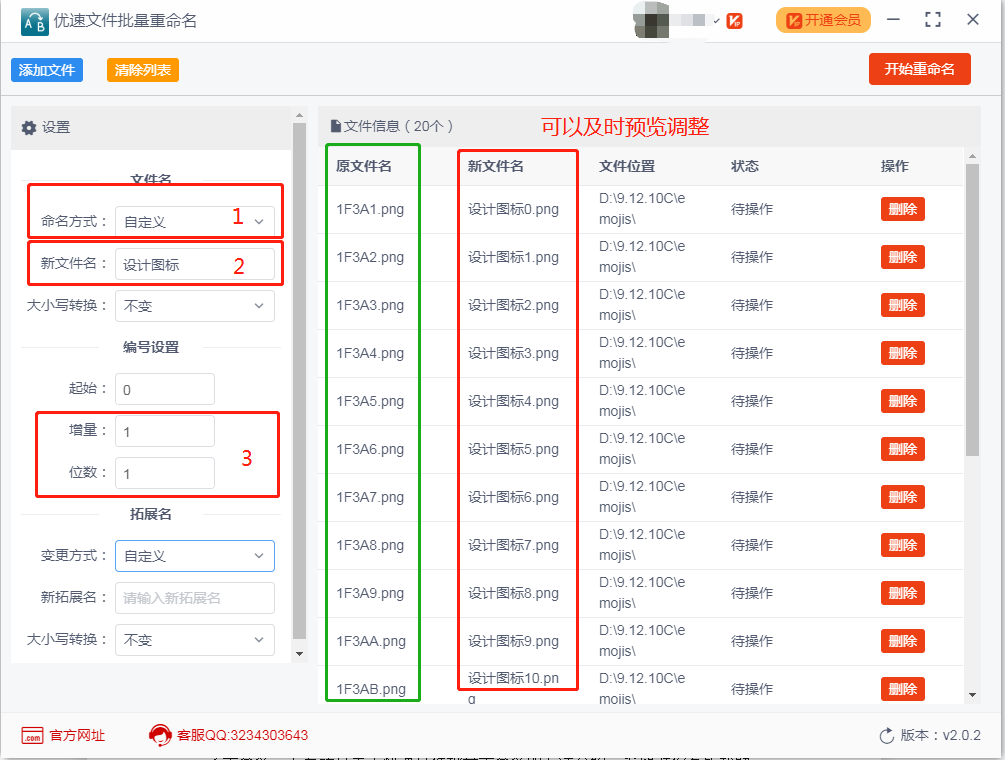Click the 起始 number input
Viewport: 1005px width, 760px height.
point(165,389)
